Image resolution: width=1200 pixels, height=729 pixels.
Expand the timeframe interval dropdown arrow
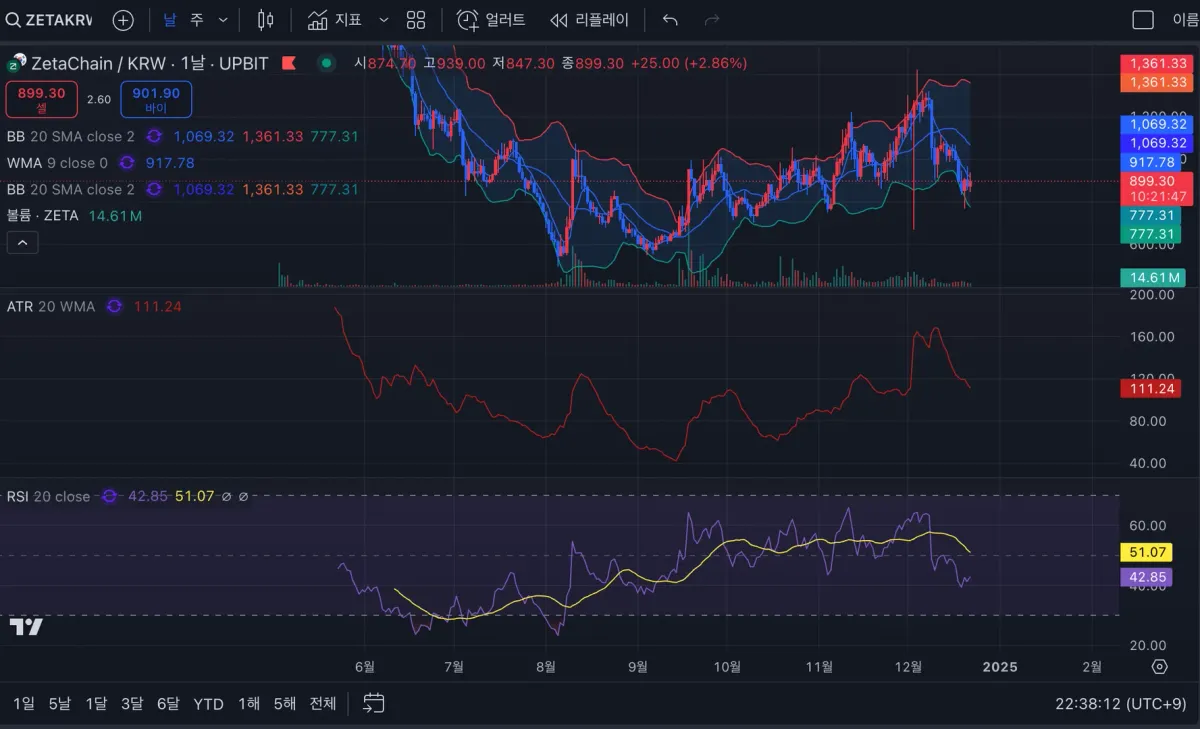tap(223, 20)
